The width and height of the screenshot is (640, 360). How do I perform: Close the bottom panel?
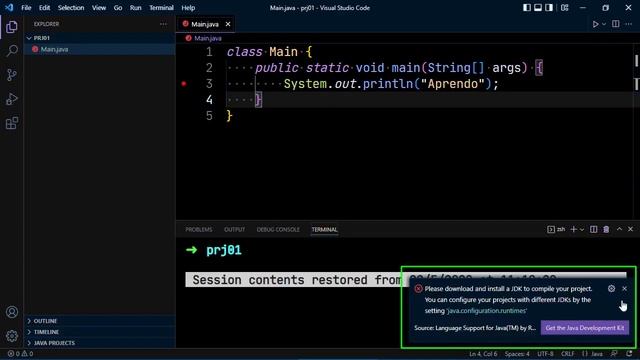[x=630, y=229]
